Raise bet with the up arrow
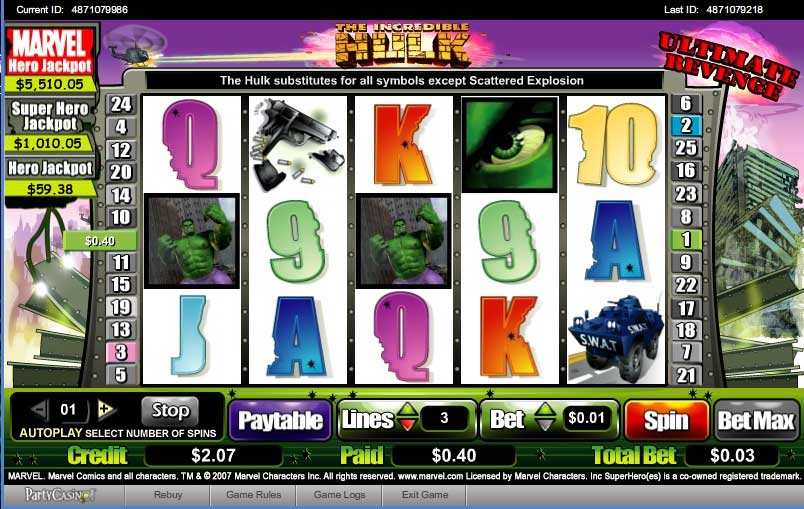The width and height of the screenshot is (804, 509). pos(545,410)
